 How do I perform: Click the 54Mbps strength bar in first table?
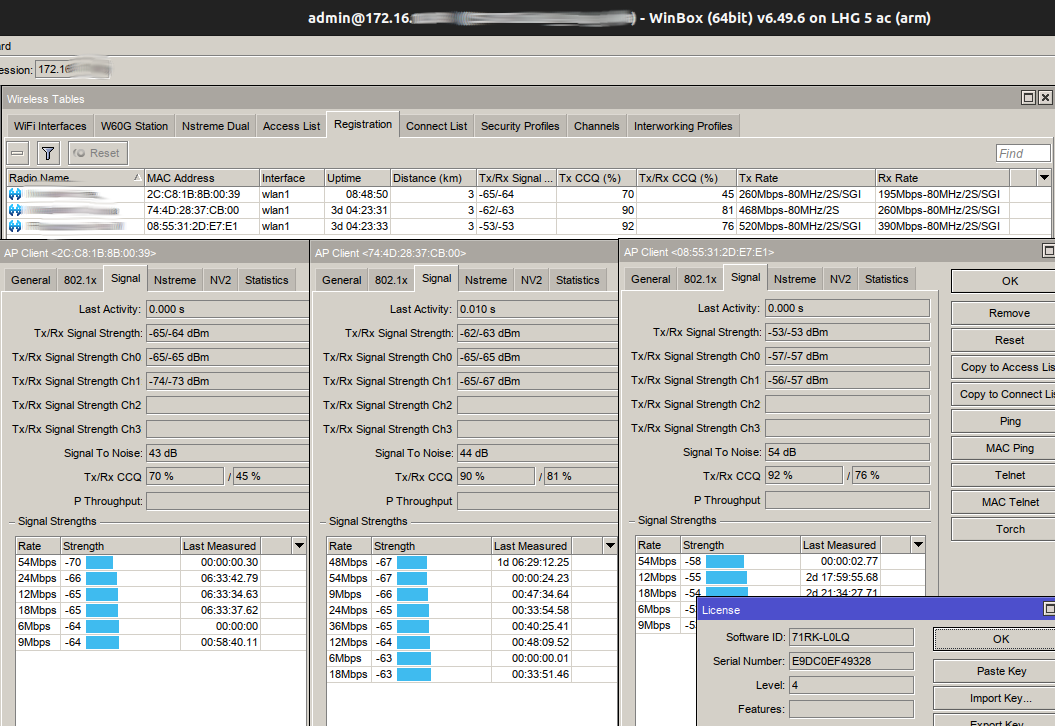point(100,562)
